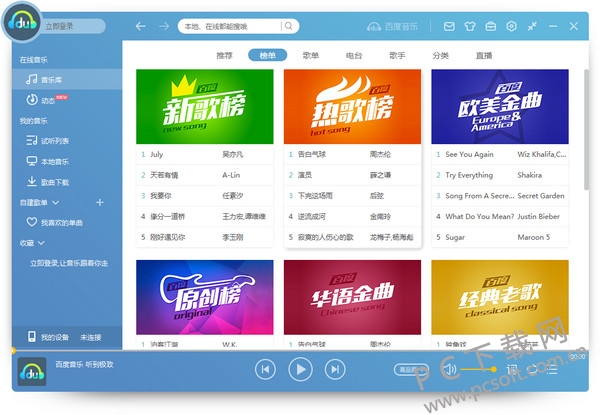Collapse the 自建歌单 section chevron
Screen dimensions: 600x415
pyautogui.click(x=55, y=202)
